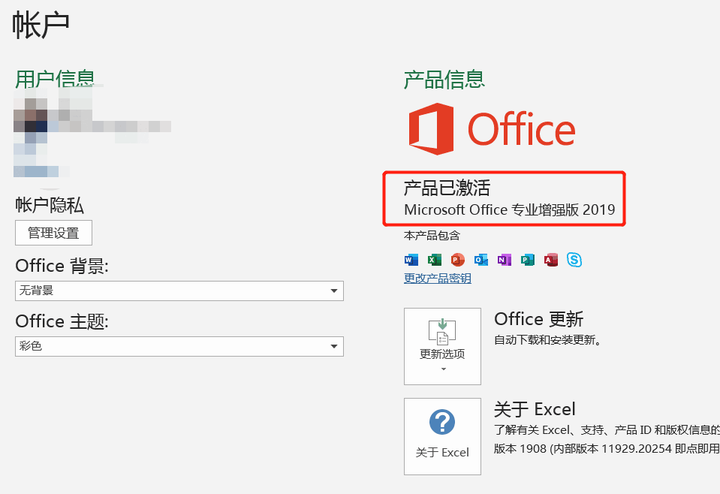Viewport: 720px width, 494px height.
Task: Click the 帐户隐私 heading
Action: pyautogui.click(x=50, y=205)
